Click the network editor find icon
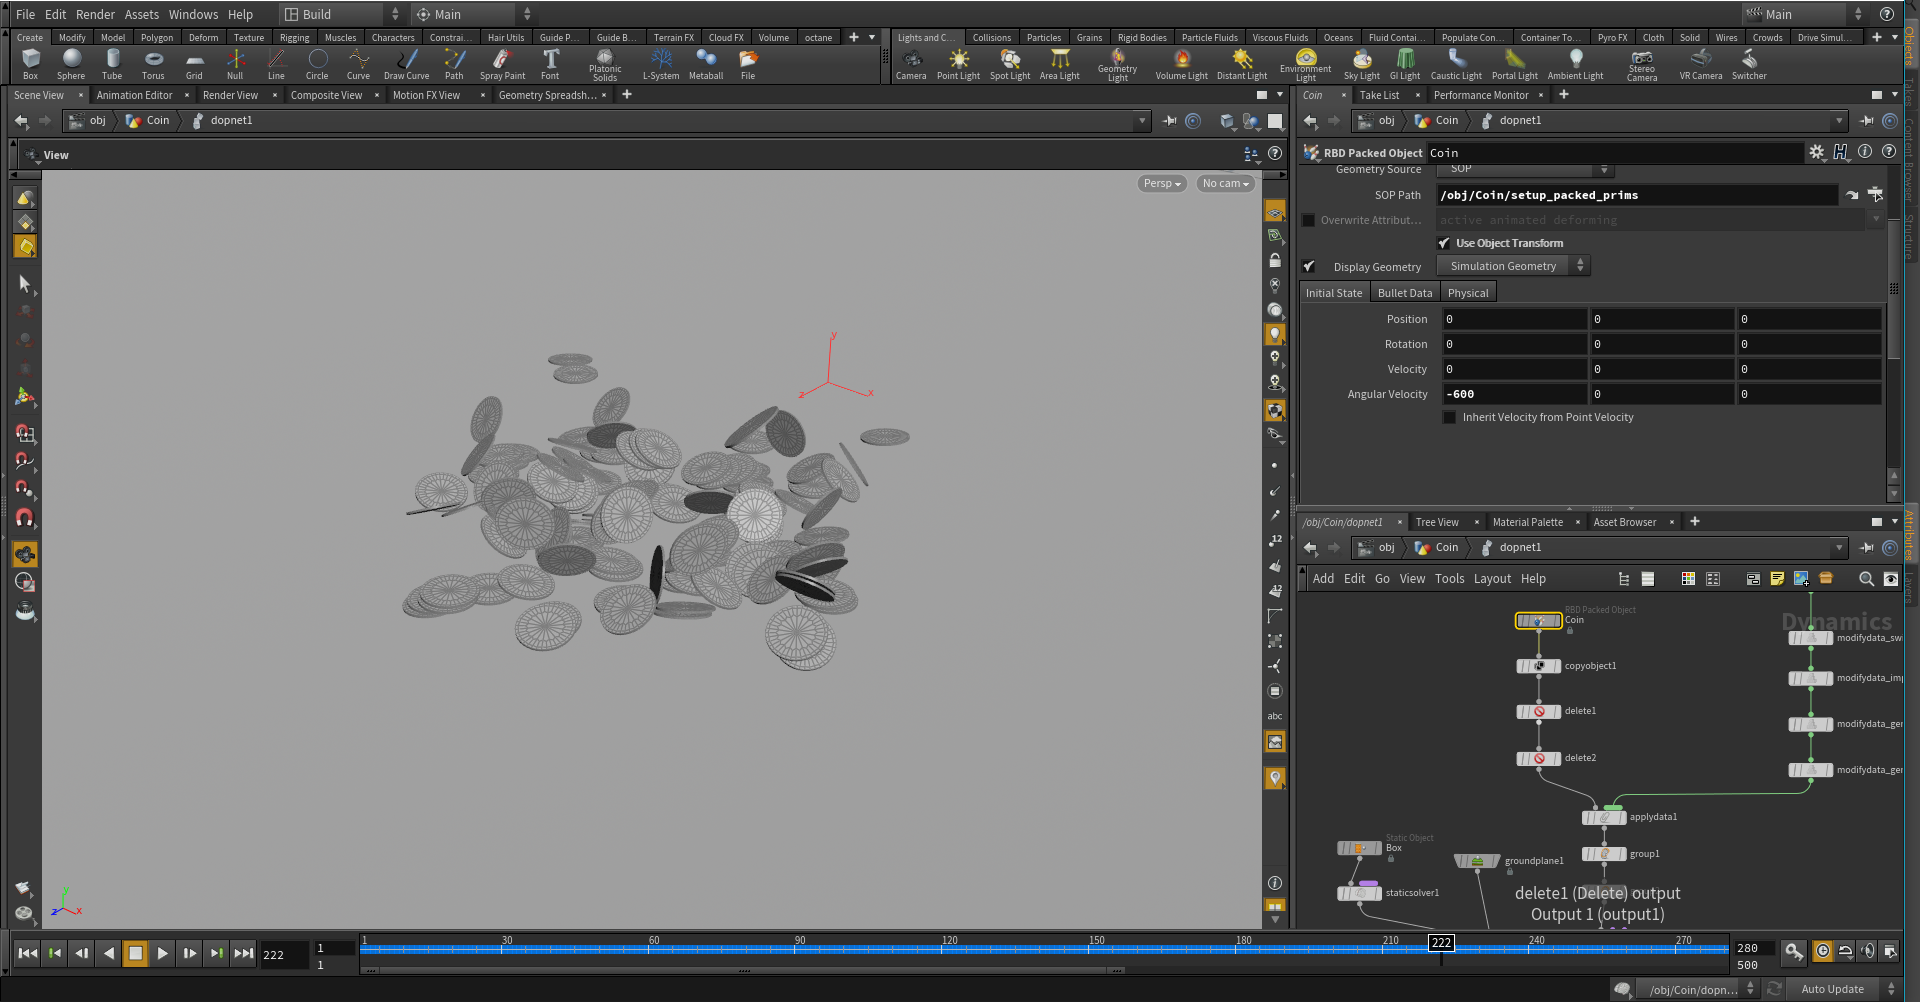 click(1866, 579)
